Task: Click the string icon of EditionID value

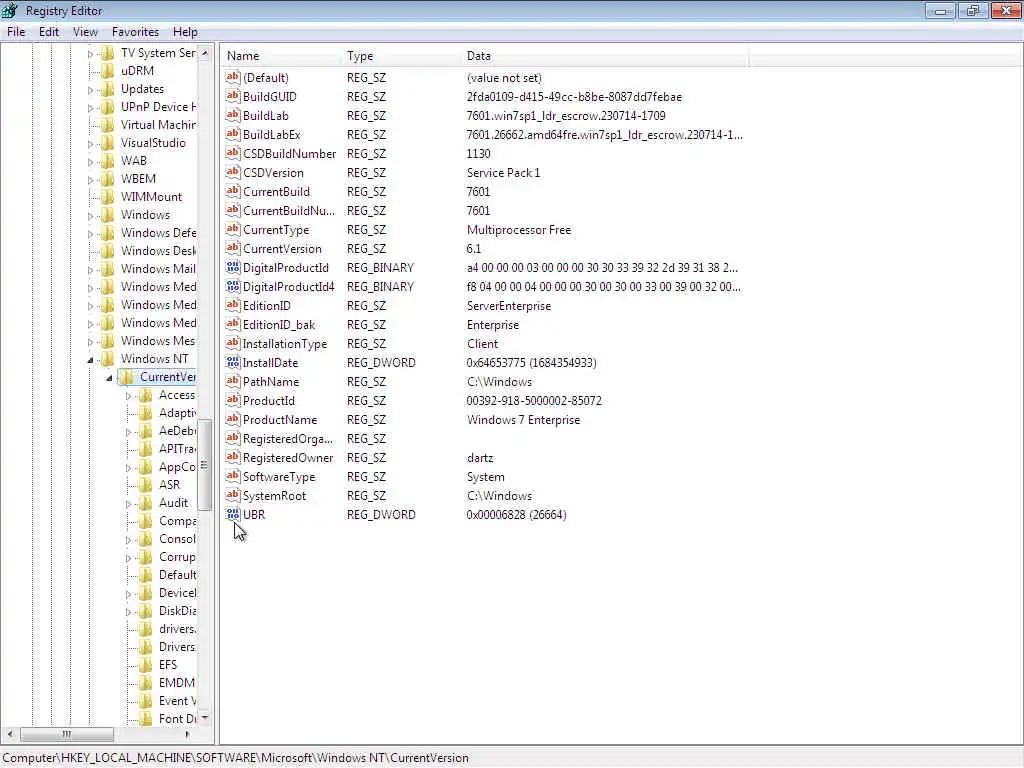Action: point(233,306)
